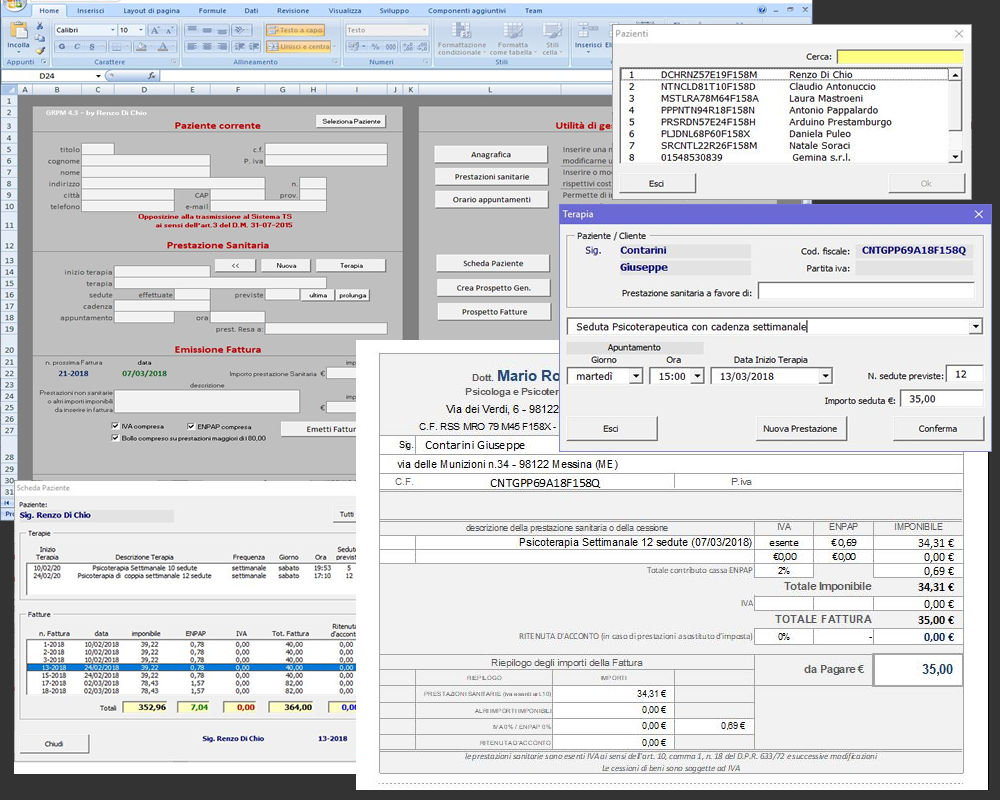Click the increase decimal places icon
Image resolution: width=1000 pixels, height=800 pixels.
[407, 47]
